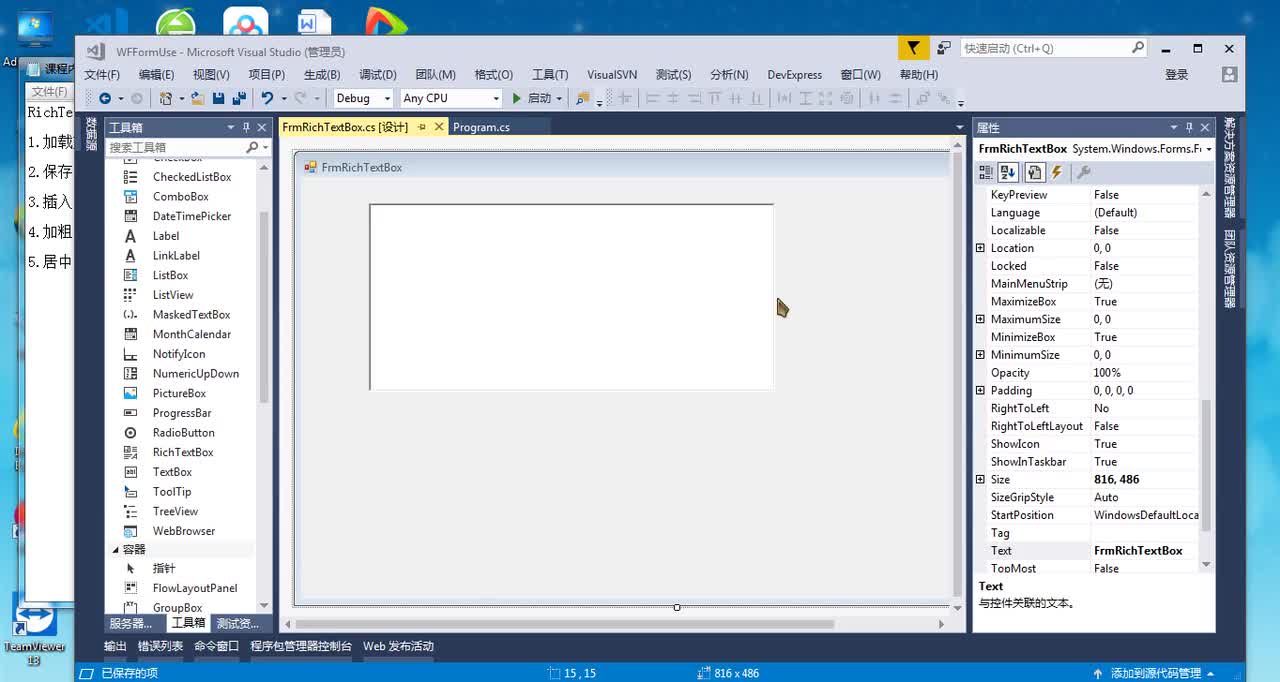Screen dimensions: 1280x682
Task: Pick the RadioButton toolbox item
Action: [x=184, y=433]
